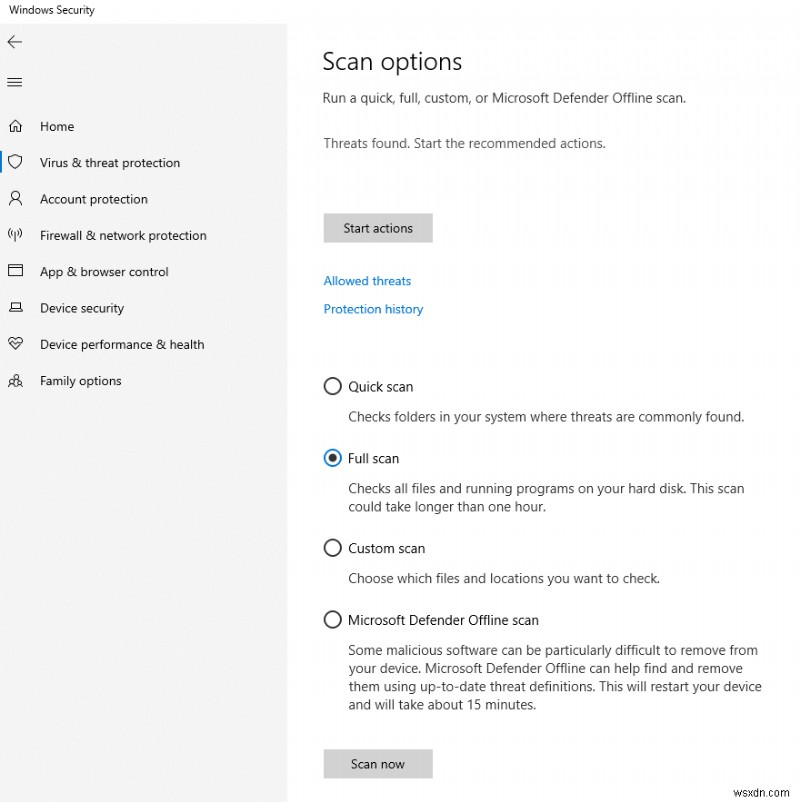Choose the Custom scan option
The image size is (800, 802).
[332, 548]
